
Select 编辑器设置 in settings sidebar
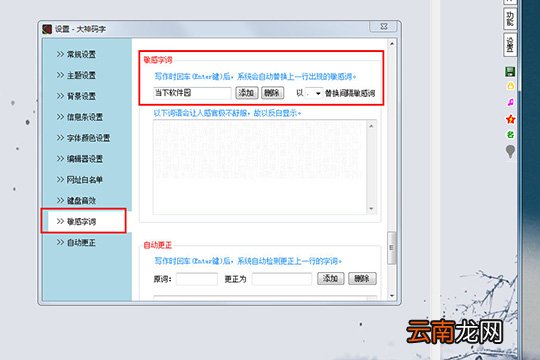click(x=80, y=159)
